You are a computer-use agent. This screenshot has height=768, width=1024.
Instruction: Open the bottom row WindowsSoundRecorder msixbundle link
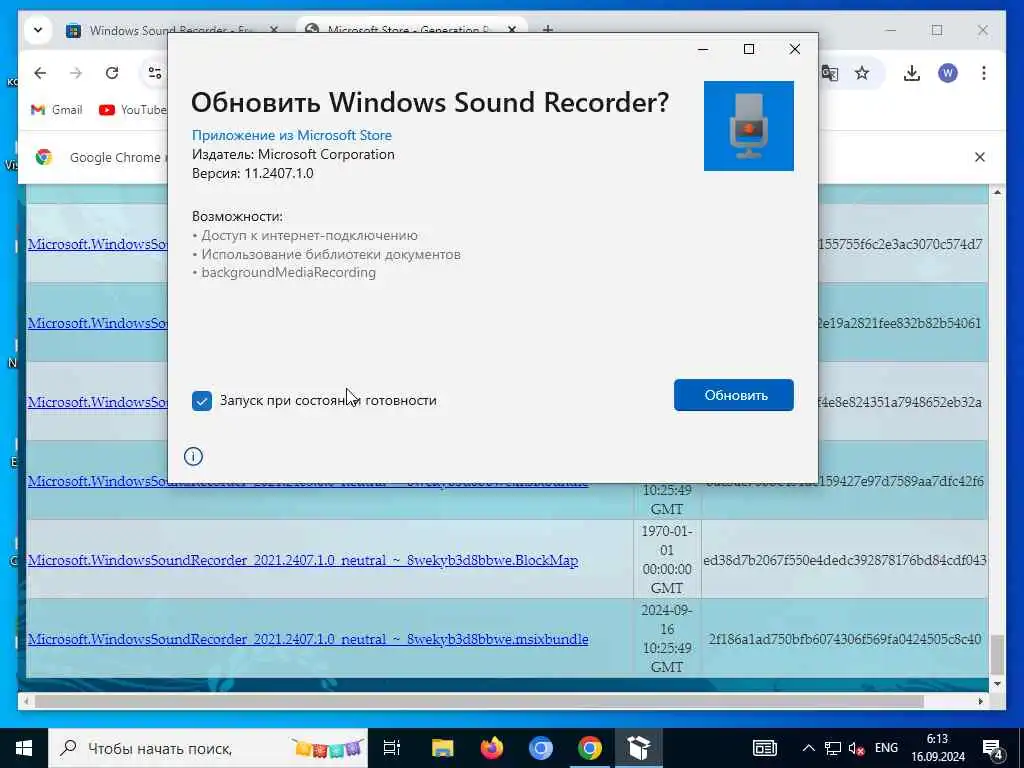308,639
